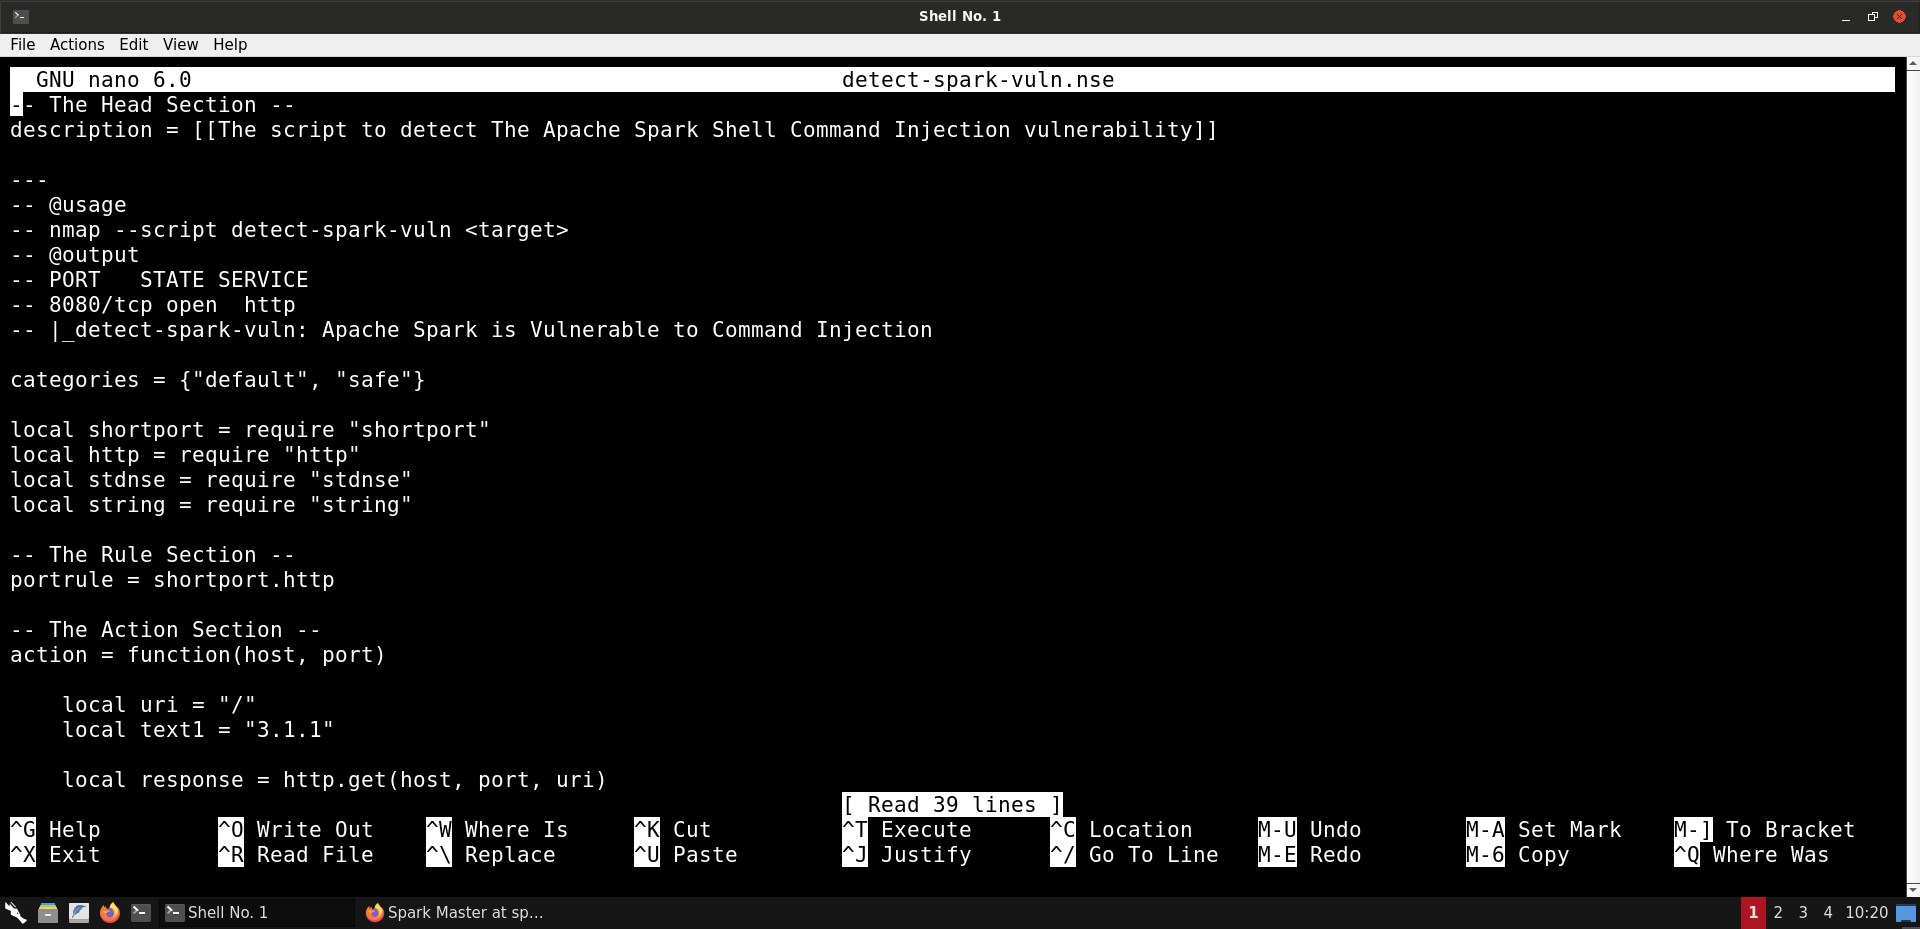Click the M-A Set Mark shortcut label
1920x929 pixels.
[1544, 830]
